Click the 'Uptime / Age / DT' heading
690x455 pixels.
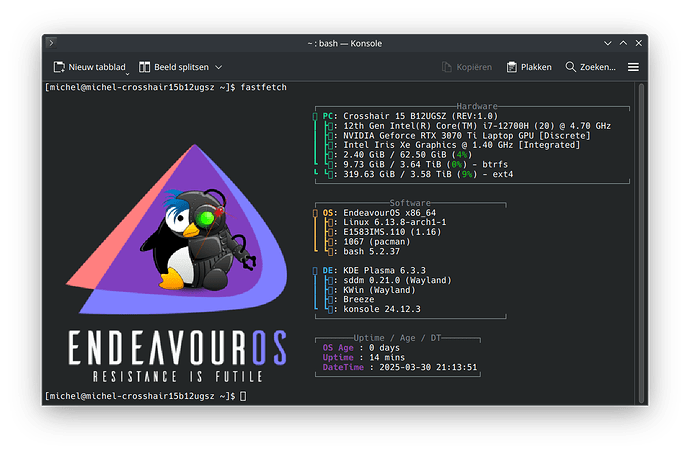click(x=397, y=338)
